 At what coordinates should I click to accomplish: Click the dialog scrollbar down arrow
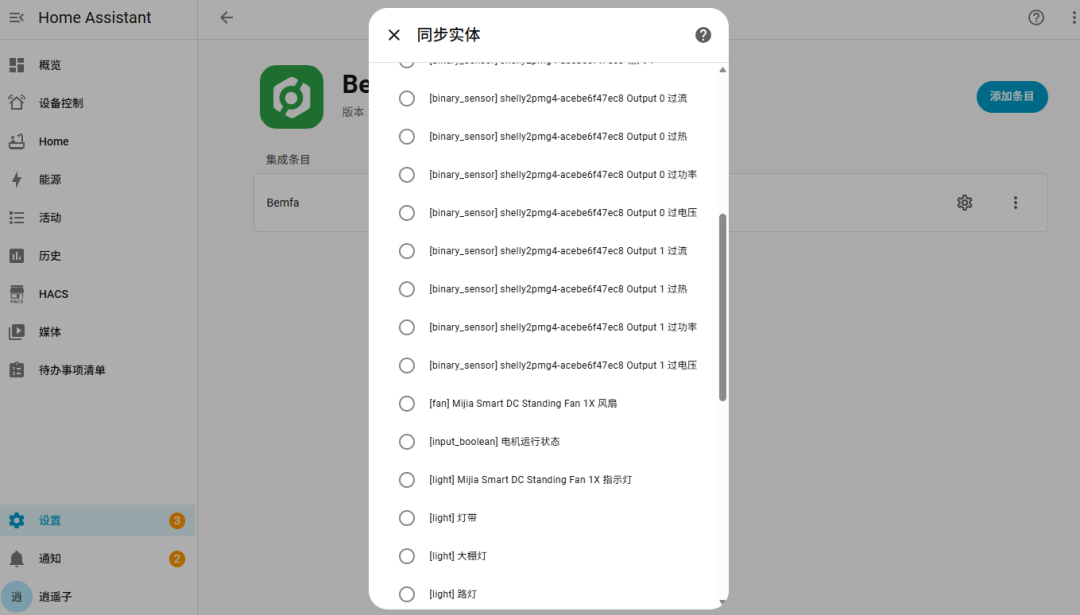click(x=723, y=602)
